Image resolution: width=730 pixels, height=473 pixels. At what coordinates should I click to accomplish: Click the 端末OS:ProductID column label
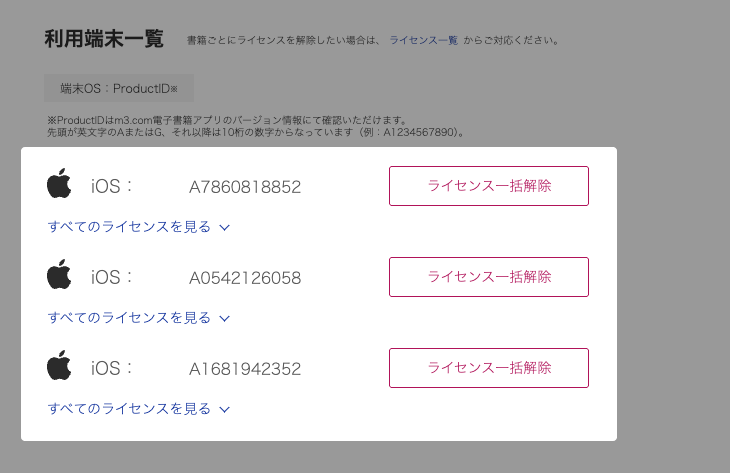click(x=118, y=88)
